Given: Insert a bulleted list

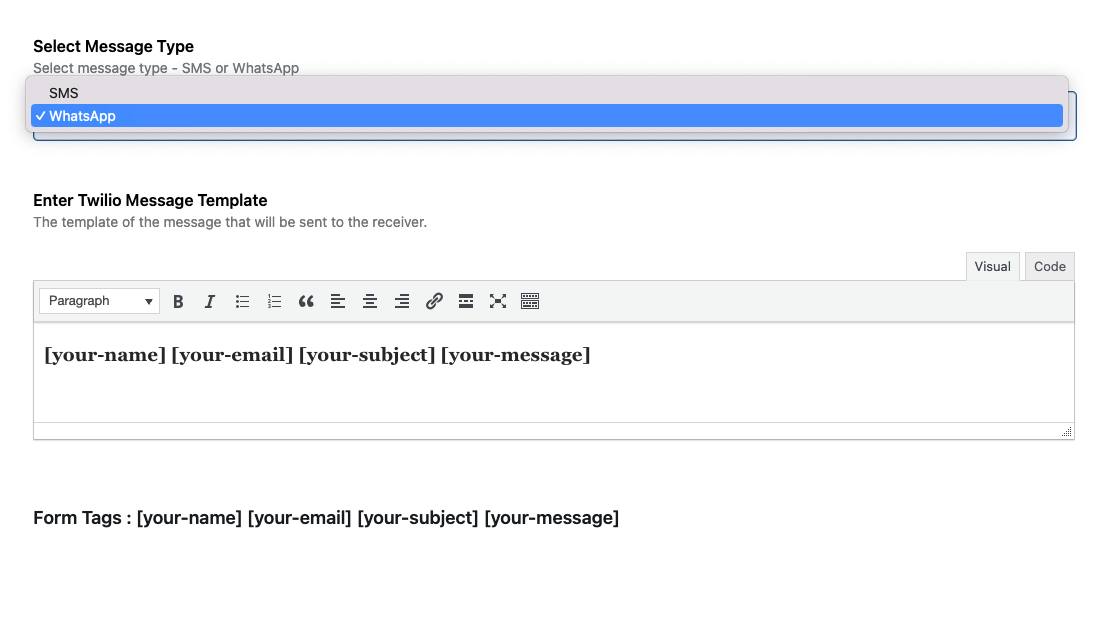Looking at the screenshot, I should pos(242,302).
